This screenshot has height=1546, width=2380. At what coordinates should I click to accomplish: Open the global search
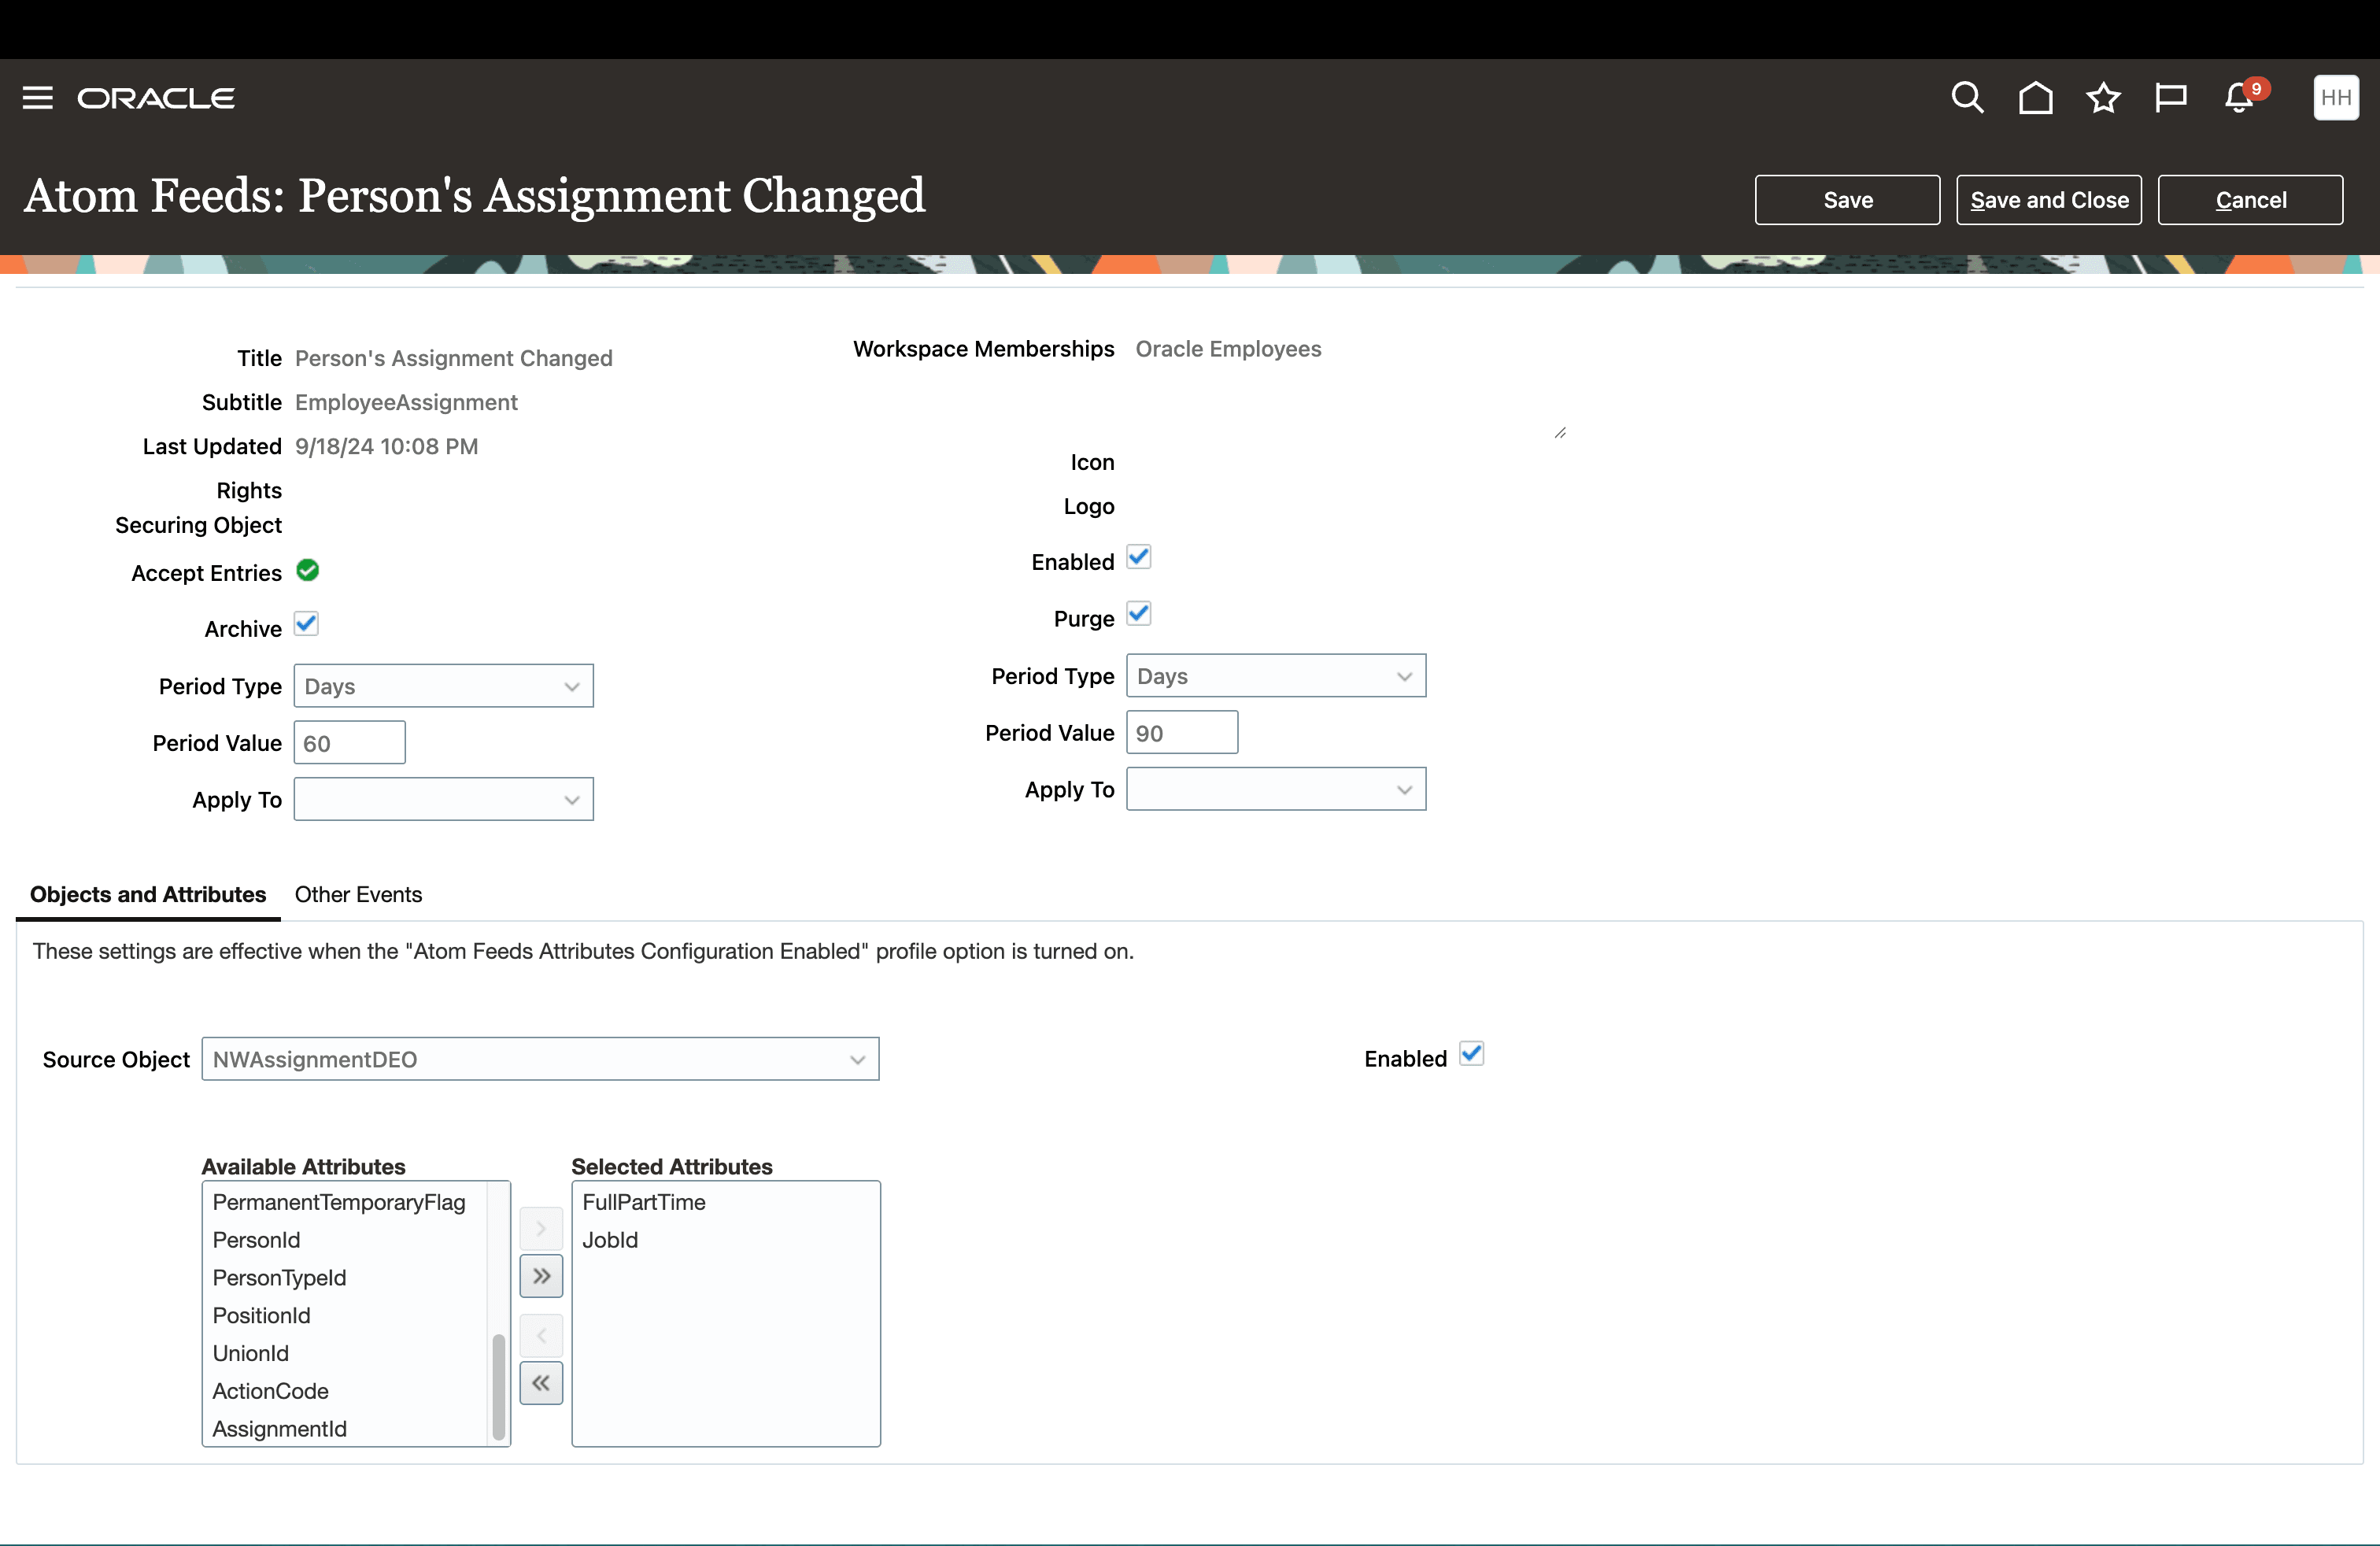click(x=1965, y=96)
